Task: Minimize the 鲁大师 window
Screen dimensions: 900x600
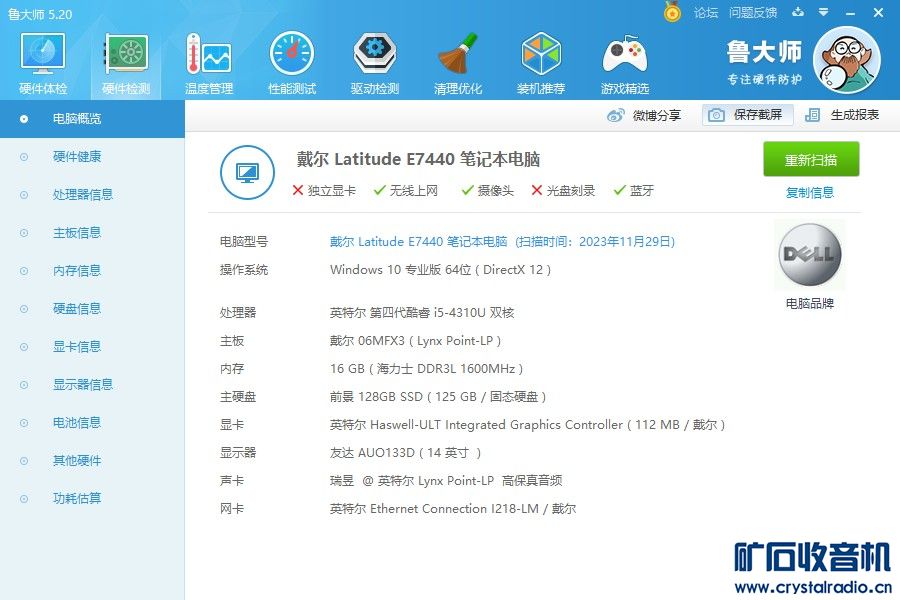Action: pos(851,13)
